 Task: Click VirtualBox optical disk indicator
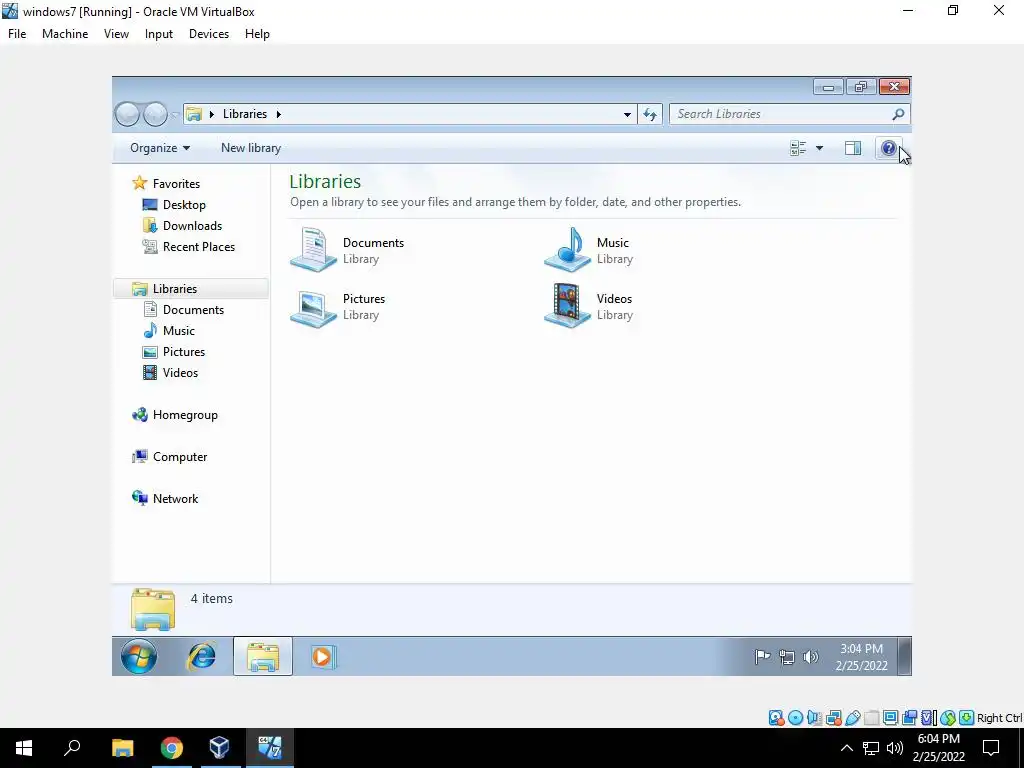[x=795, y=718]
